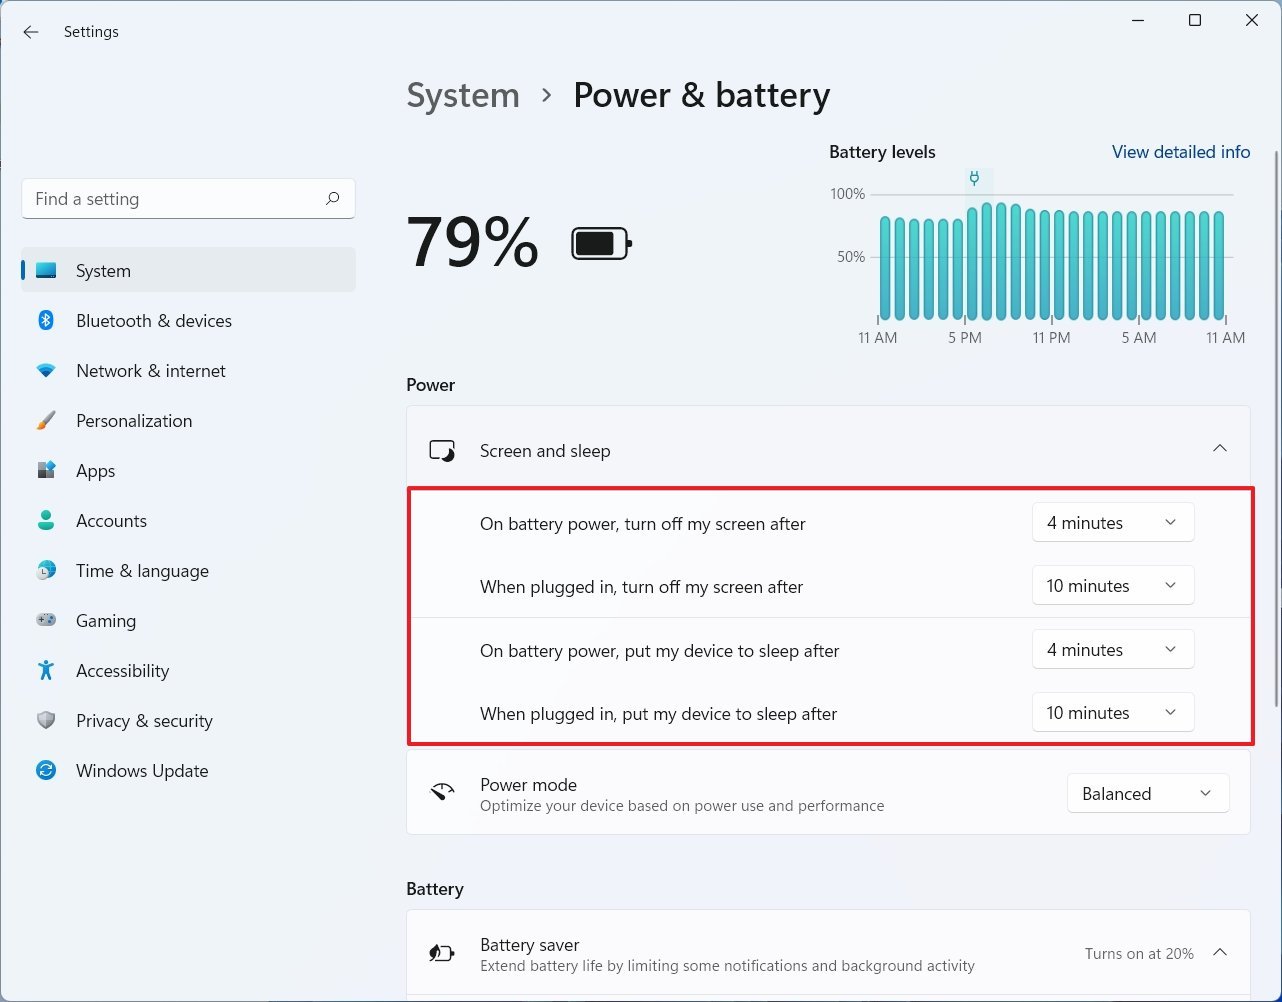Viewport: 1282px width, 1002px height.
Task: Click the 5 PM battery level bar
Action: point(964,270)
